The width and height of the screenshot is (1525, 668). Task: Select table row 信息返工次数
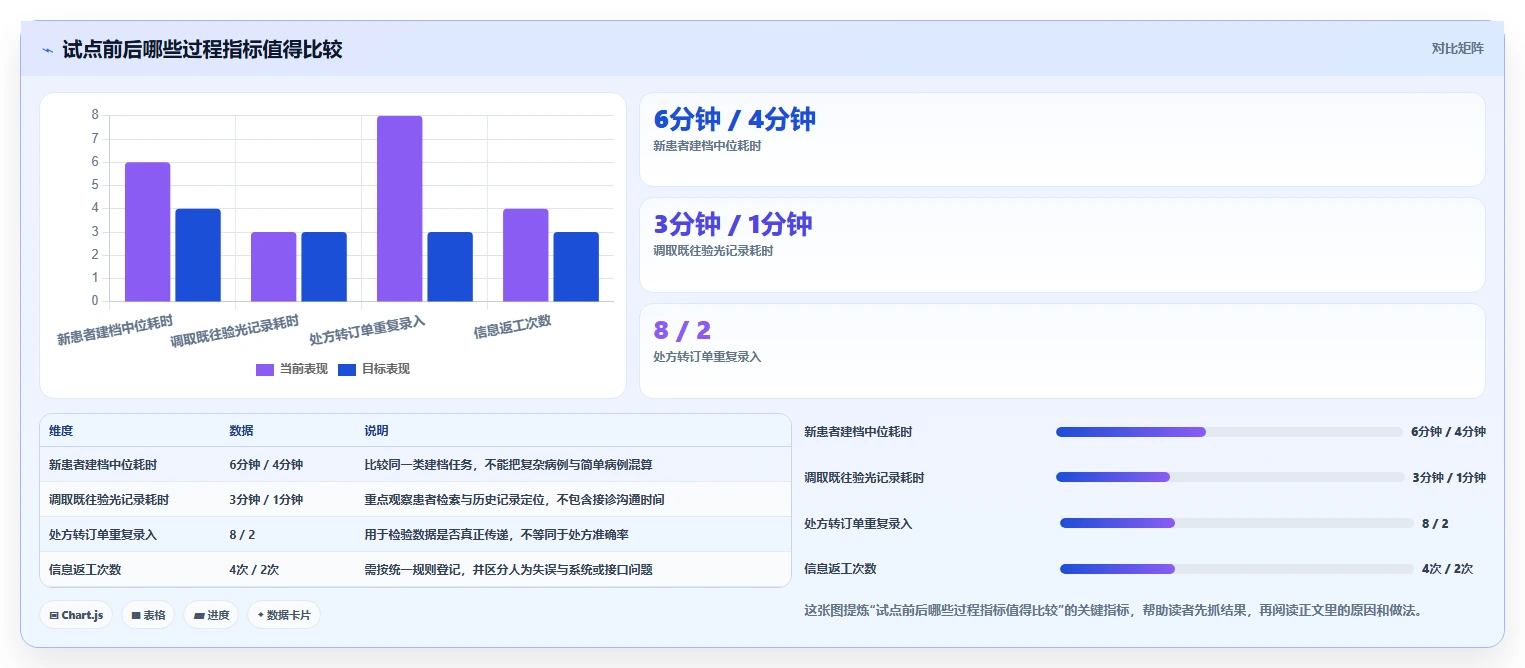(415, 569)
